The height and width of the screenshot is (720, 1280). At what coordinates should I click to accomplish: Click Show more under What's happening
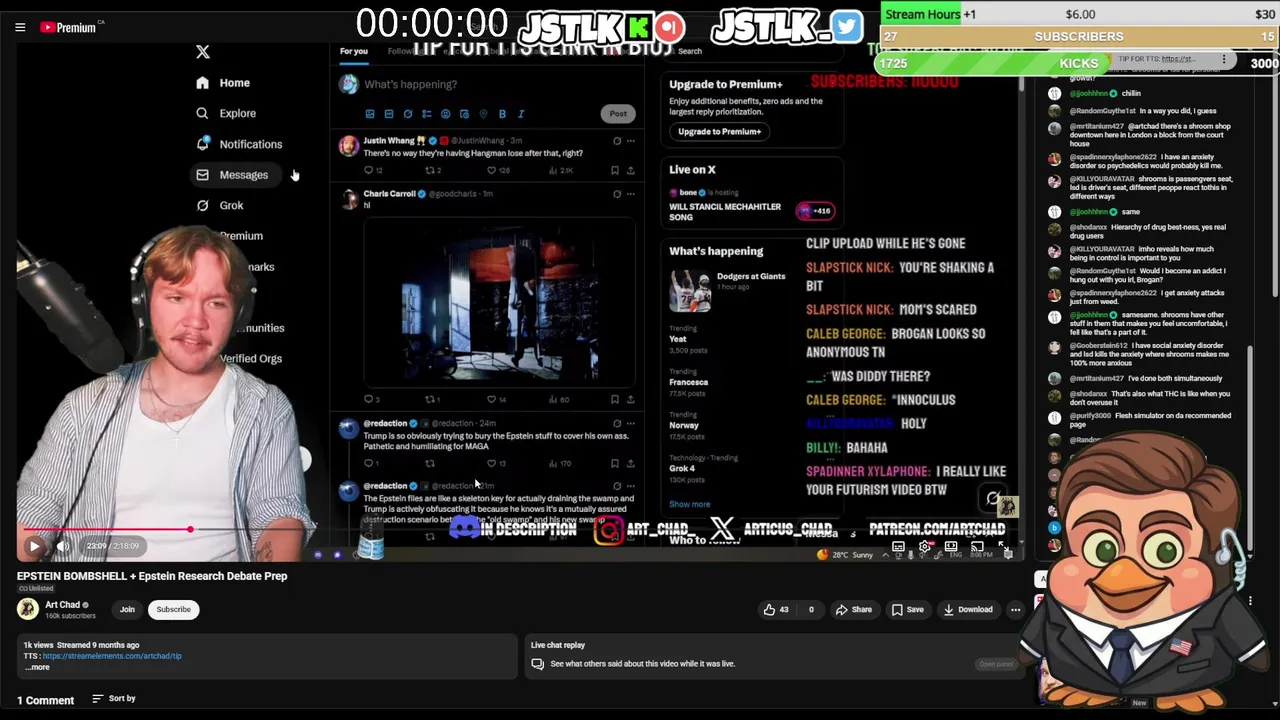click(690, 505)
